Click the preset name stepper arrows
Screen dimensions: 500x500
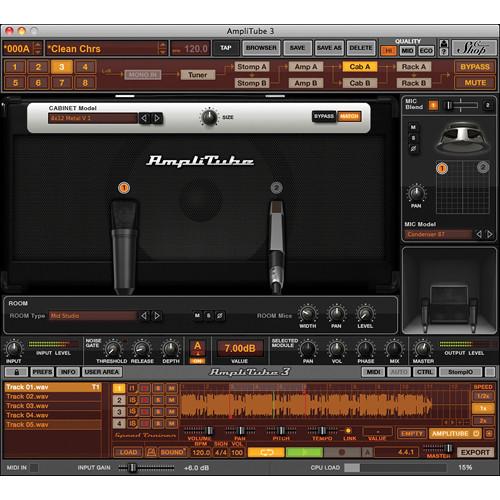(x=162, y=49)
